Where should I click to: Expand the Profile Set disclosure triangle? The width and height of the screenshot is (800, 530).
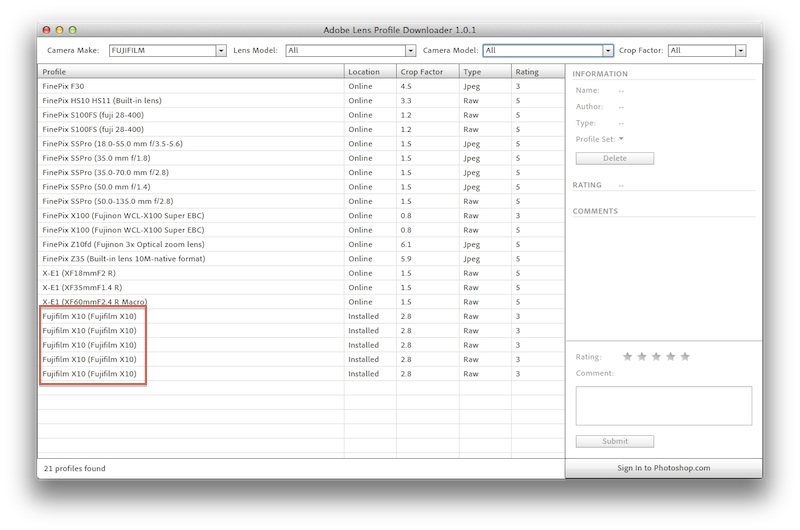coord(621,139)
